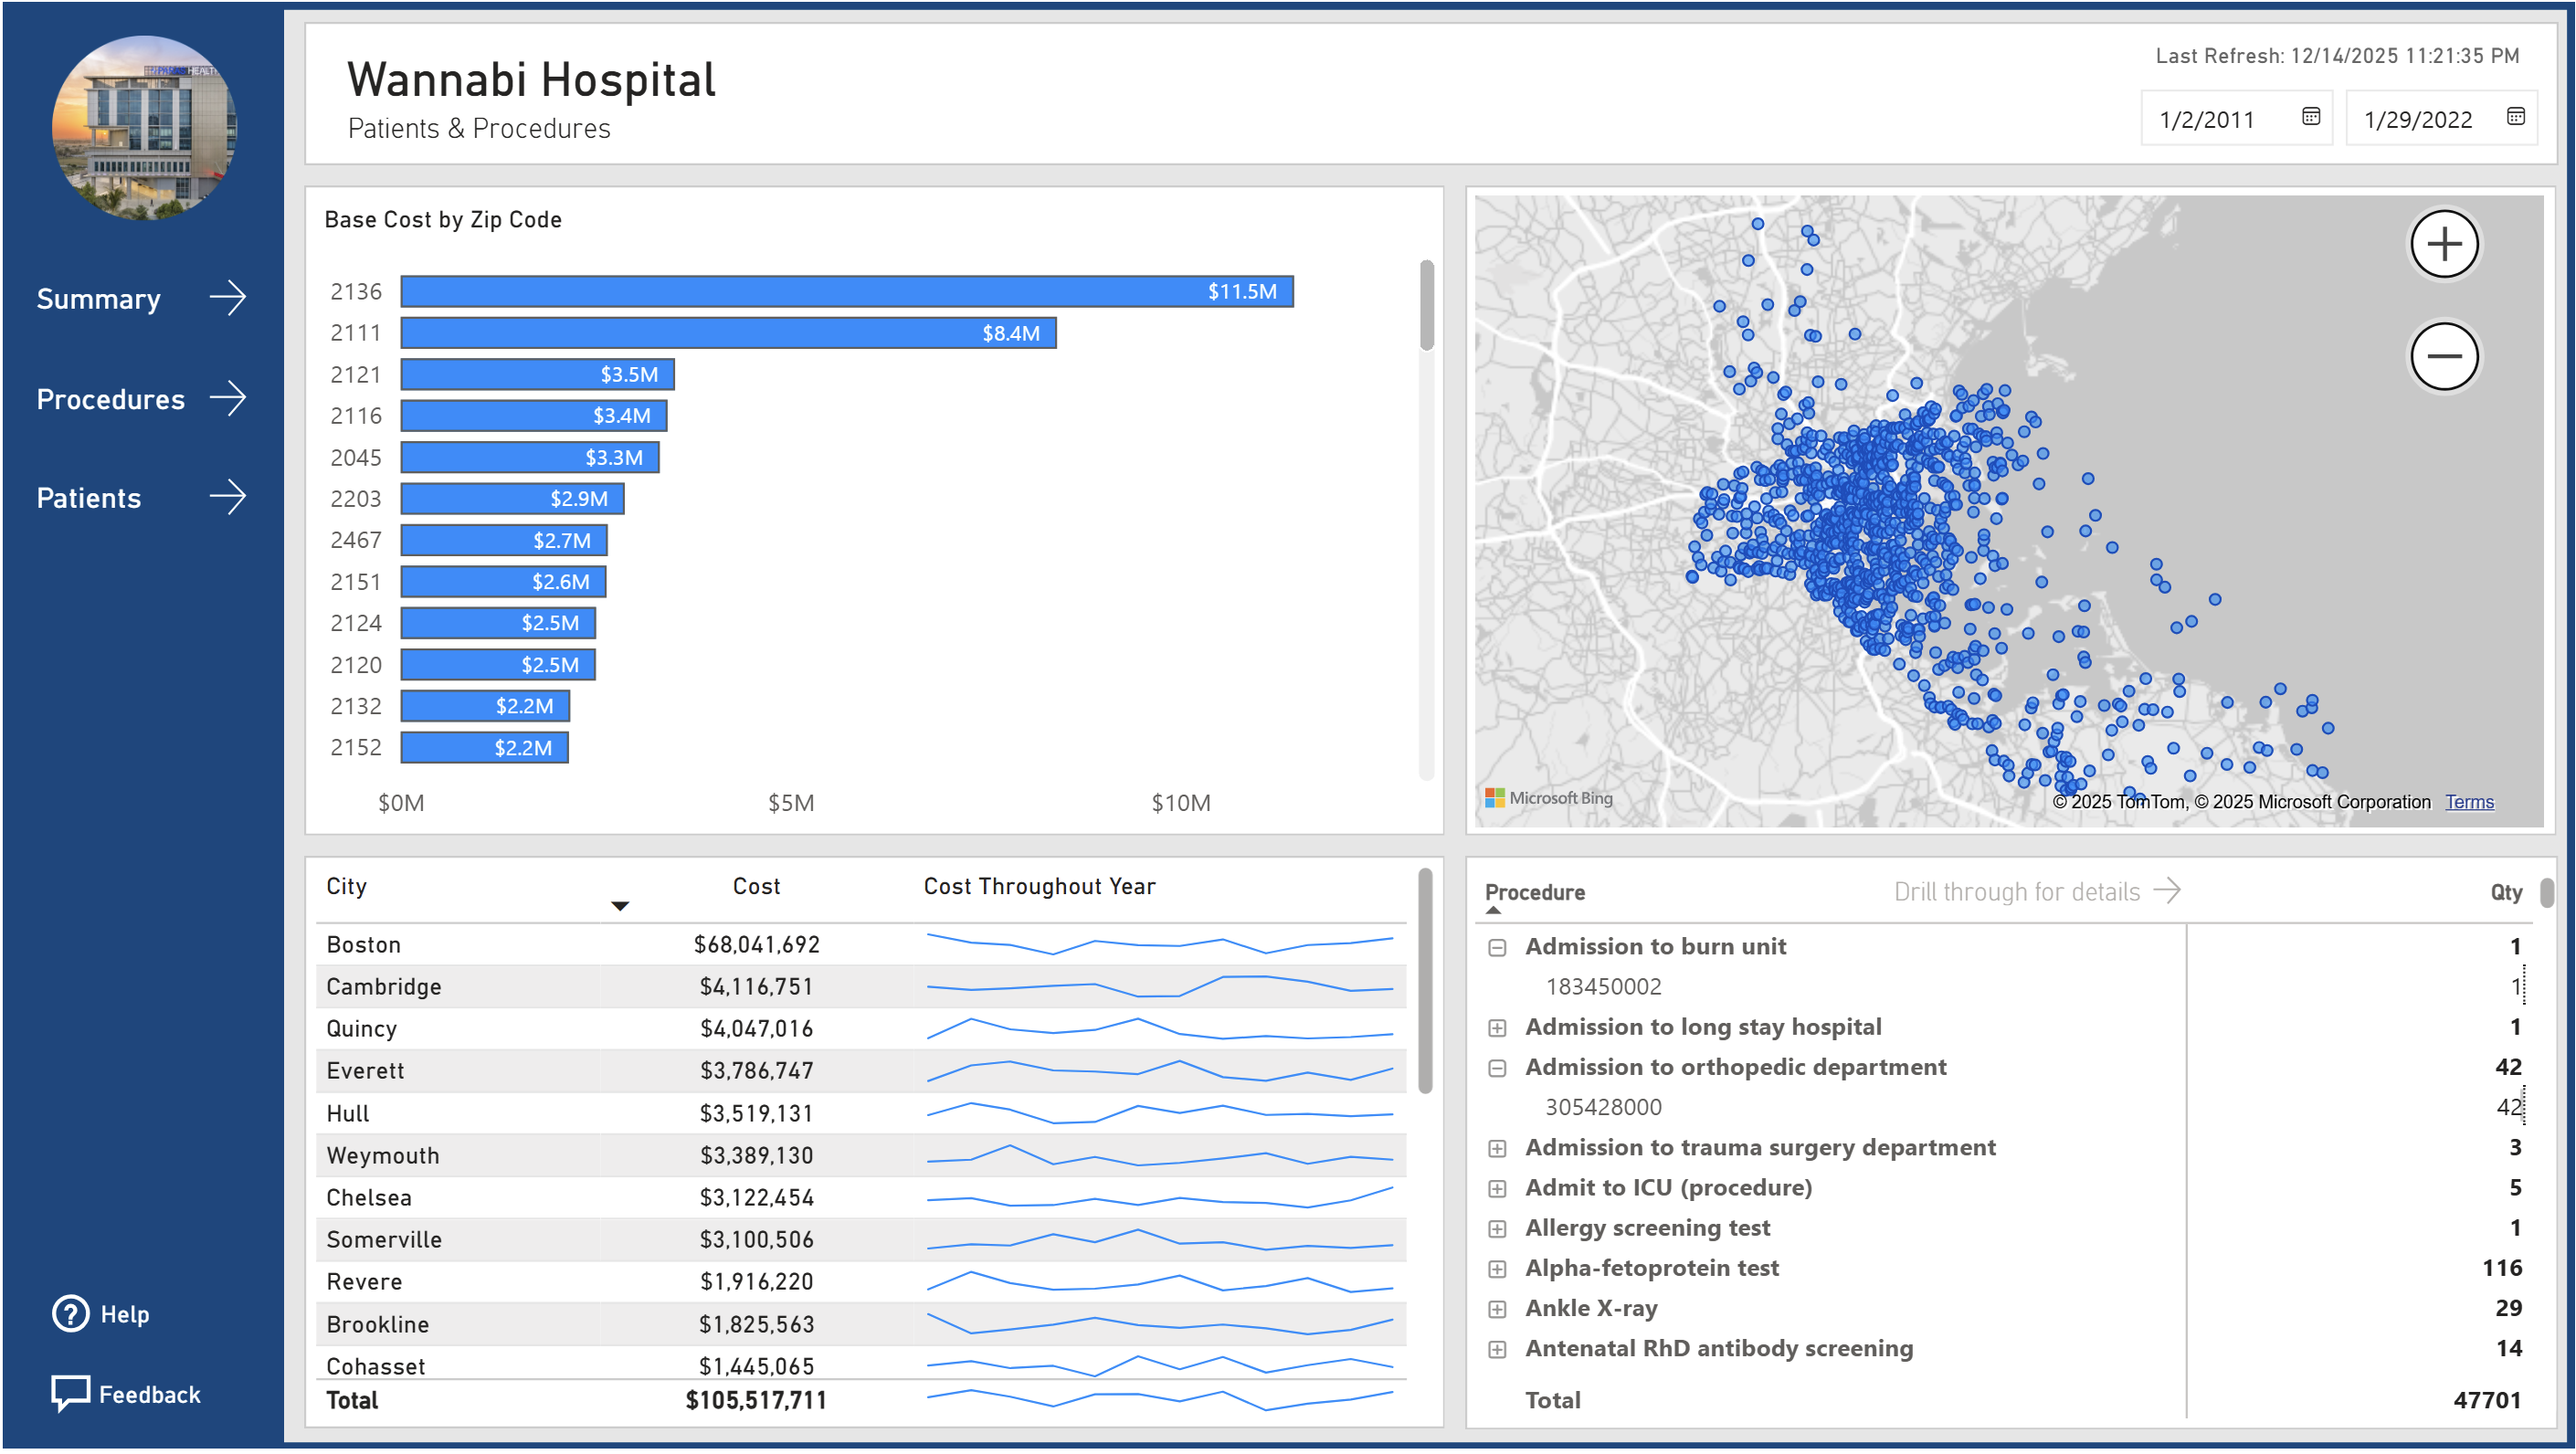
Task: Open the end date calendar picker icon
Action: [x=2515, y=117]
